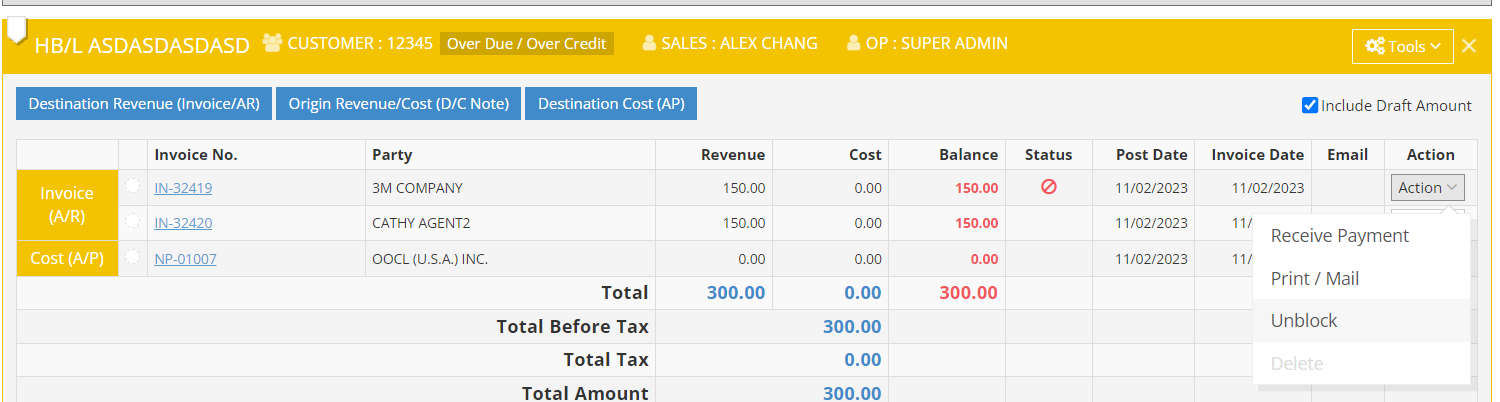Open invoice link IN-32420
The image size is (1500, 402).
(183, 223)
